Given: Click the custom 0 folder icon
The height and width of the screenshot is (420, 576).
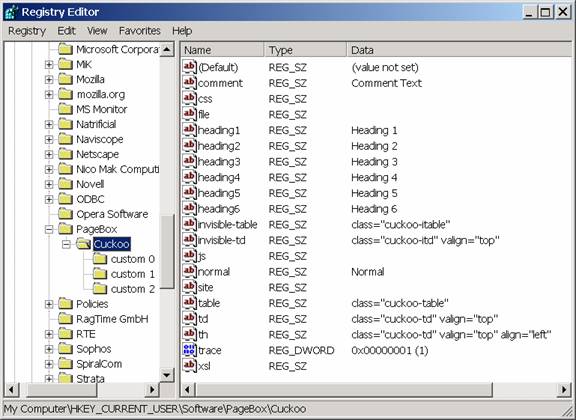Looking at the screenshot, I should pos(100,259).
